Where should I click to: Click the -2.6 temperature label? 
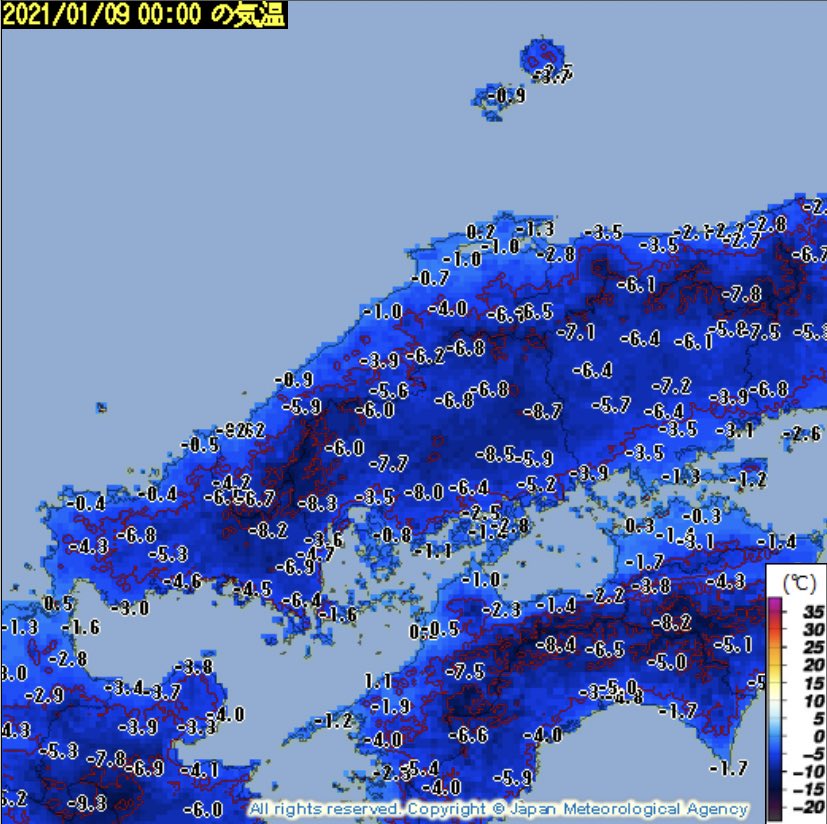802,434
